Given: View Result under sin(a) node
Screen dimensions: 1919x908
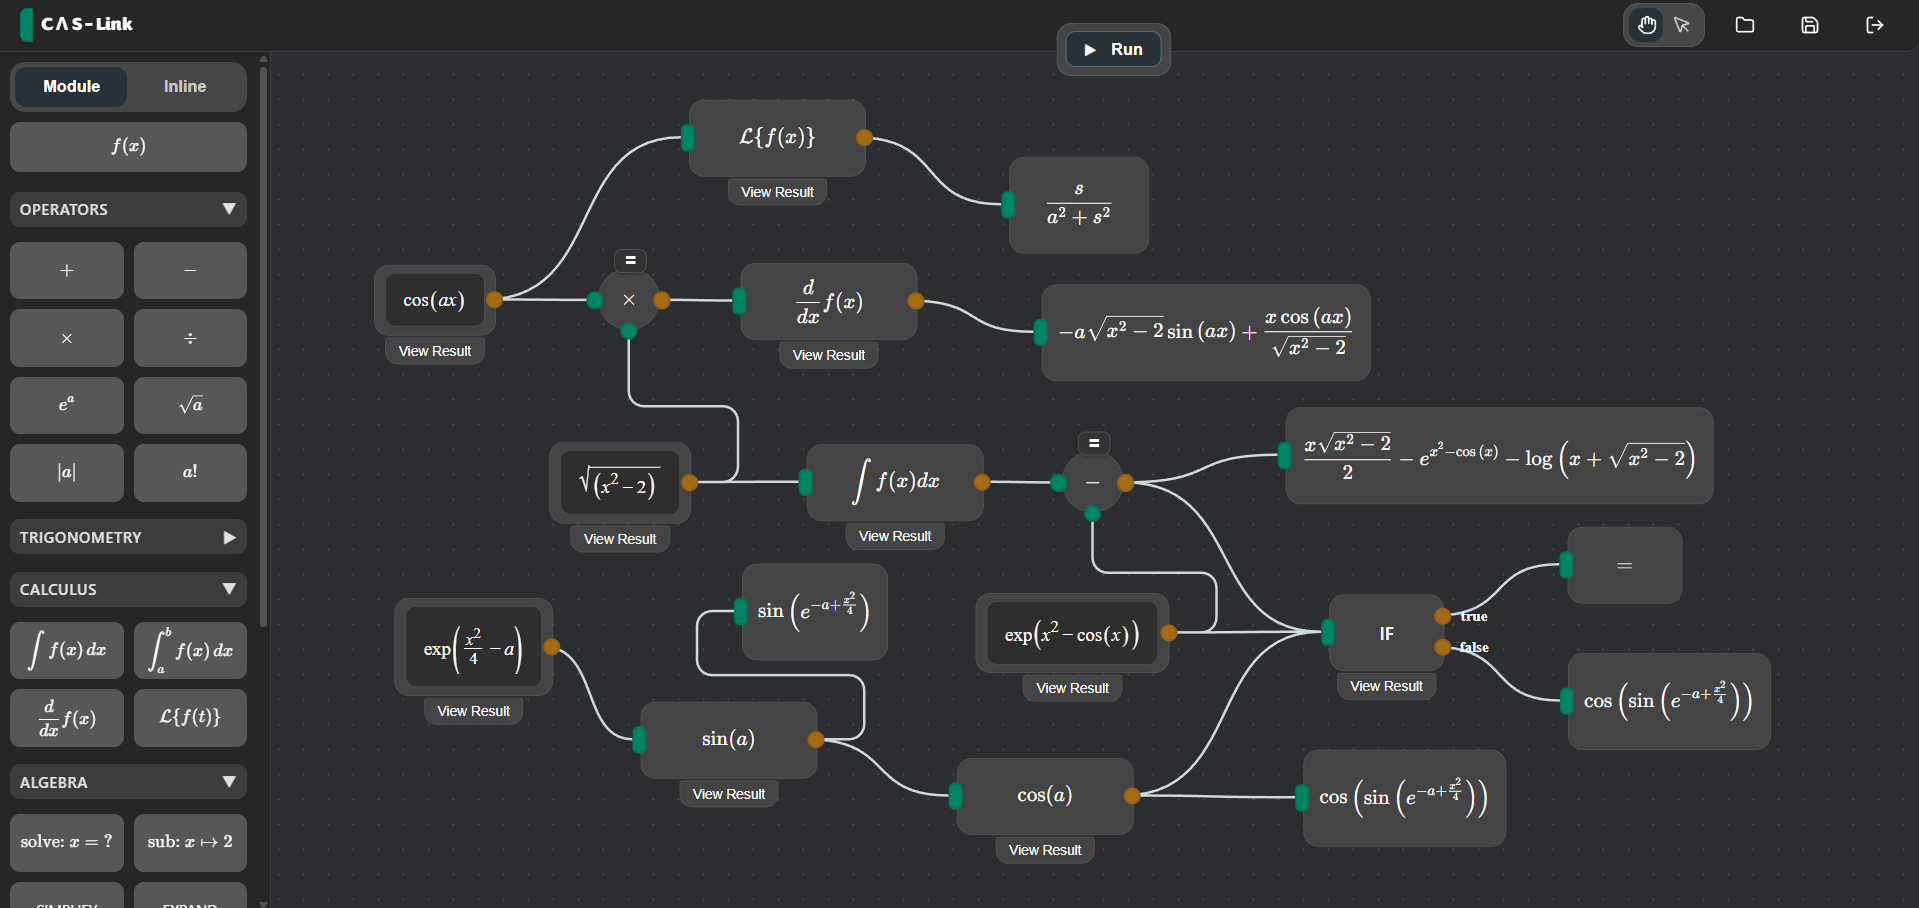Looking at the screenshot, I should (728, 794).
